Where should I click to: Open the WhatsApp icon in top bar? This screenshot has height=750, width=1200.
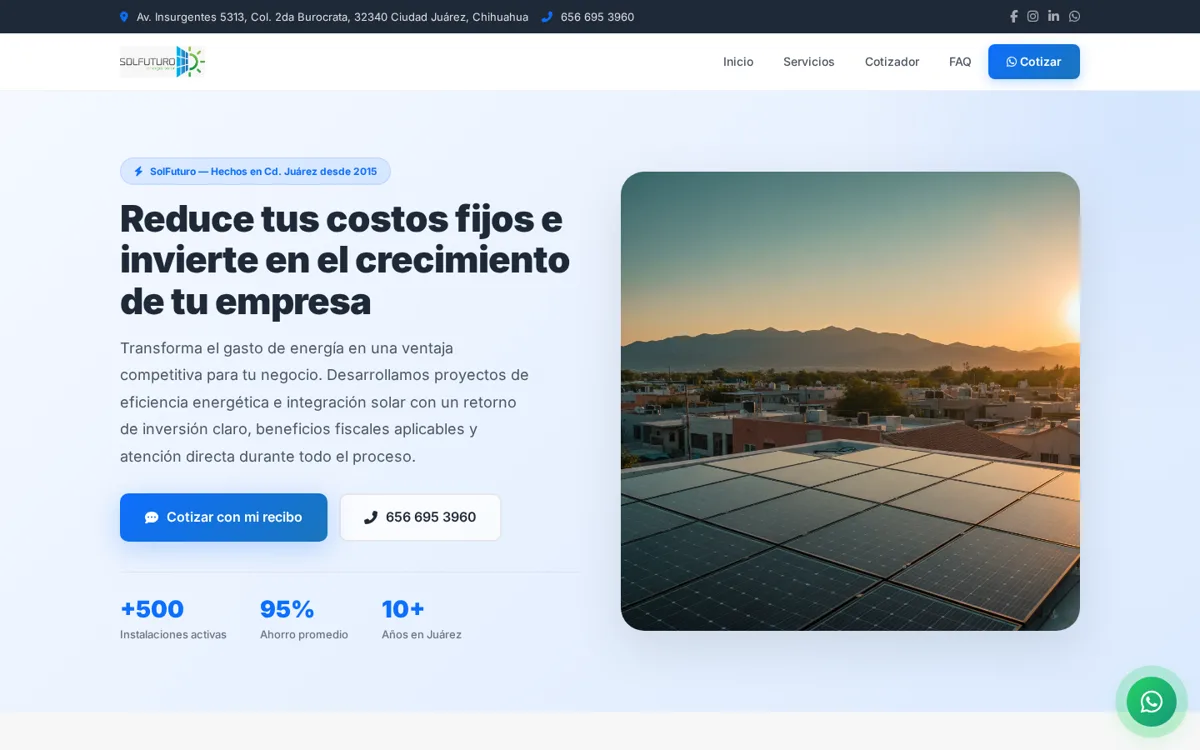(x=1074, y=17)
